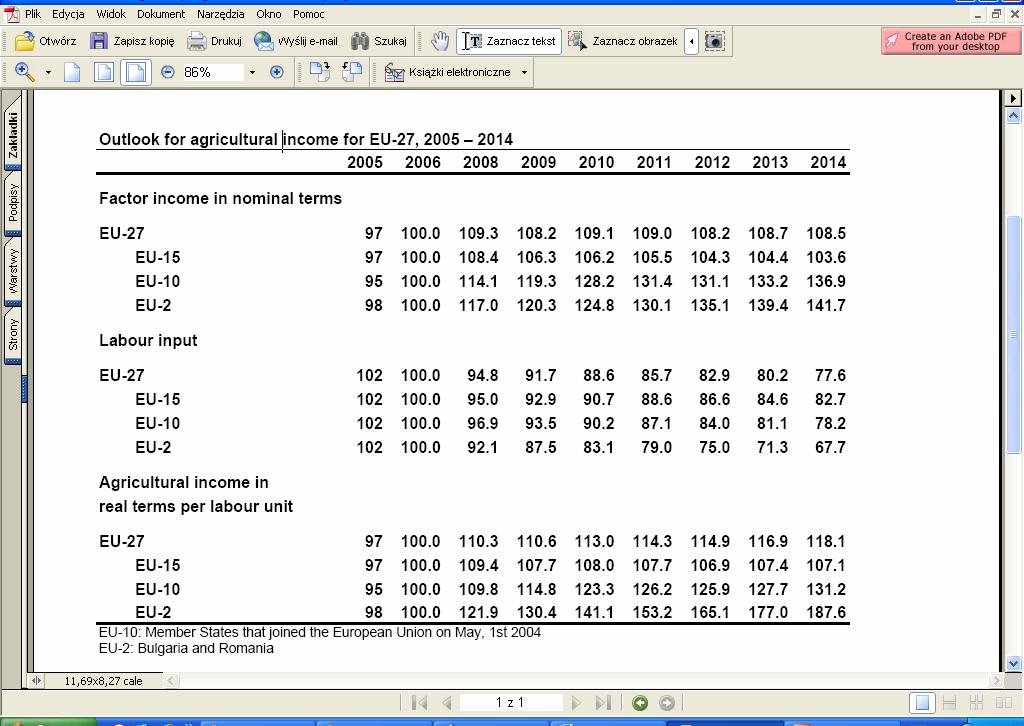The image size is (1024, 726).
Task: Open the Strony side tab
Action: [12, 334]
